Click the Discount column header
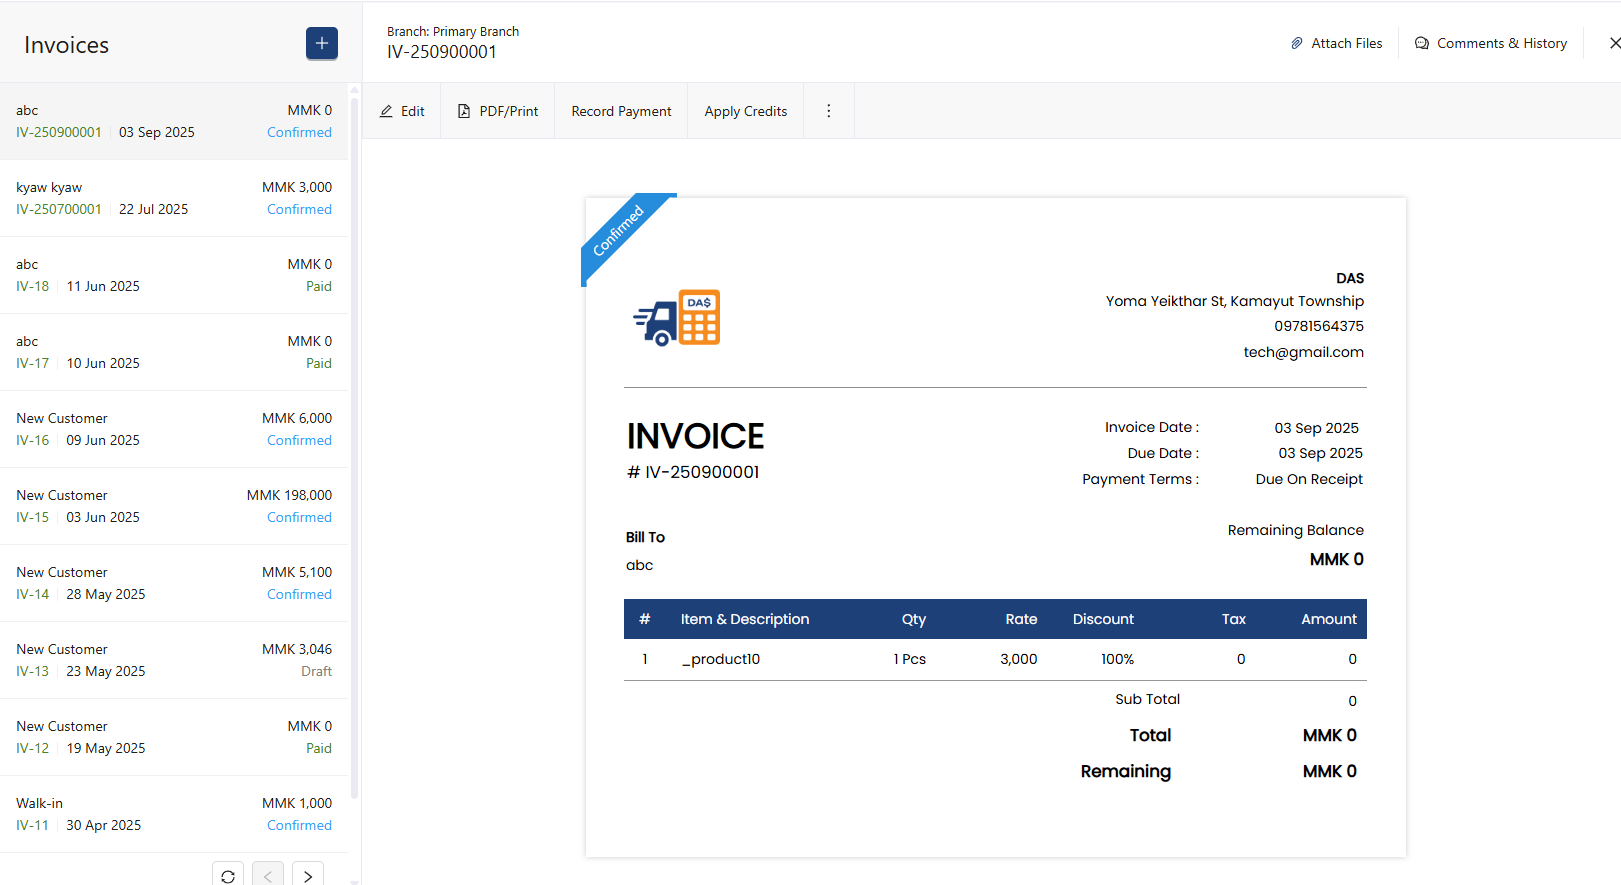 (1103, 619)
